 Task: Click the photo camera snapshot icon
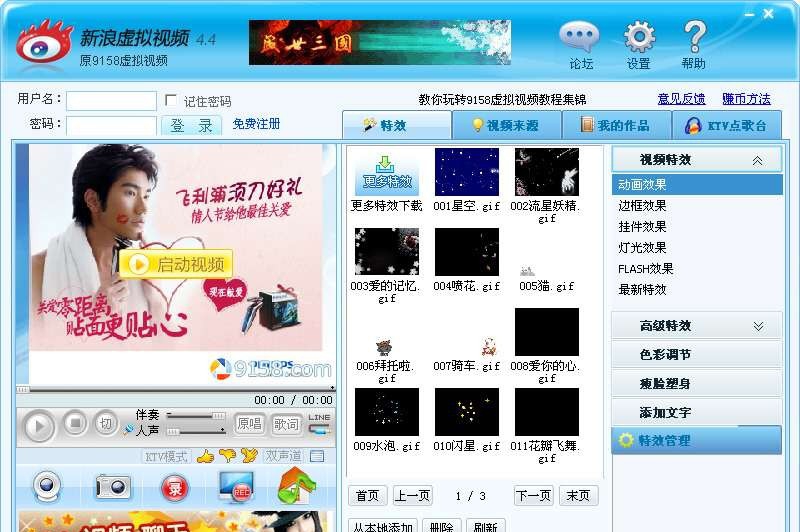pos(113,486)
